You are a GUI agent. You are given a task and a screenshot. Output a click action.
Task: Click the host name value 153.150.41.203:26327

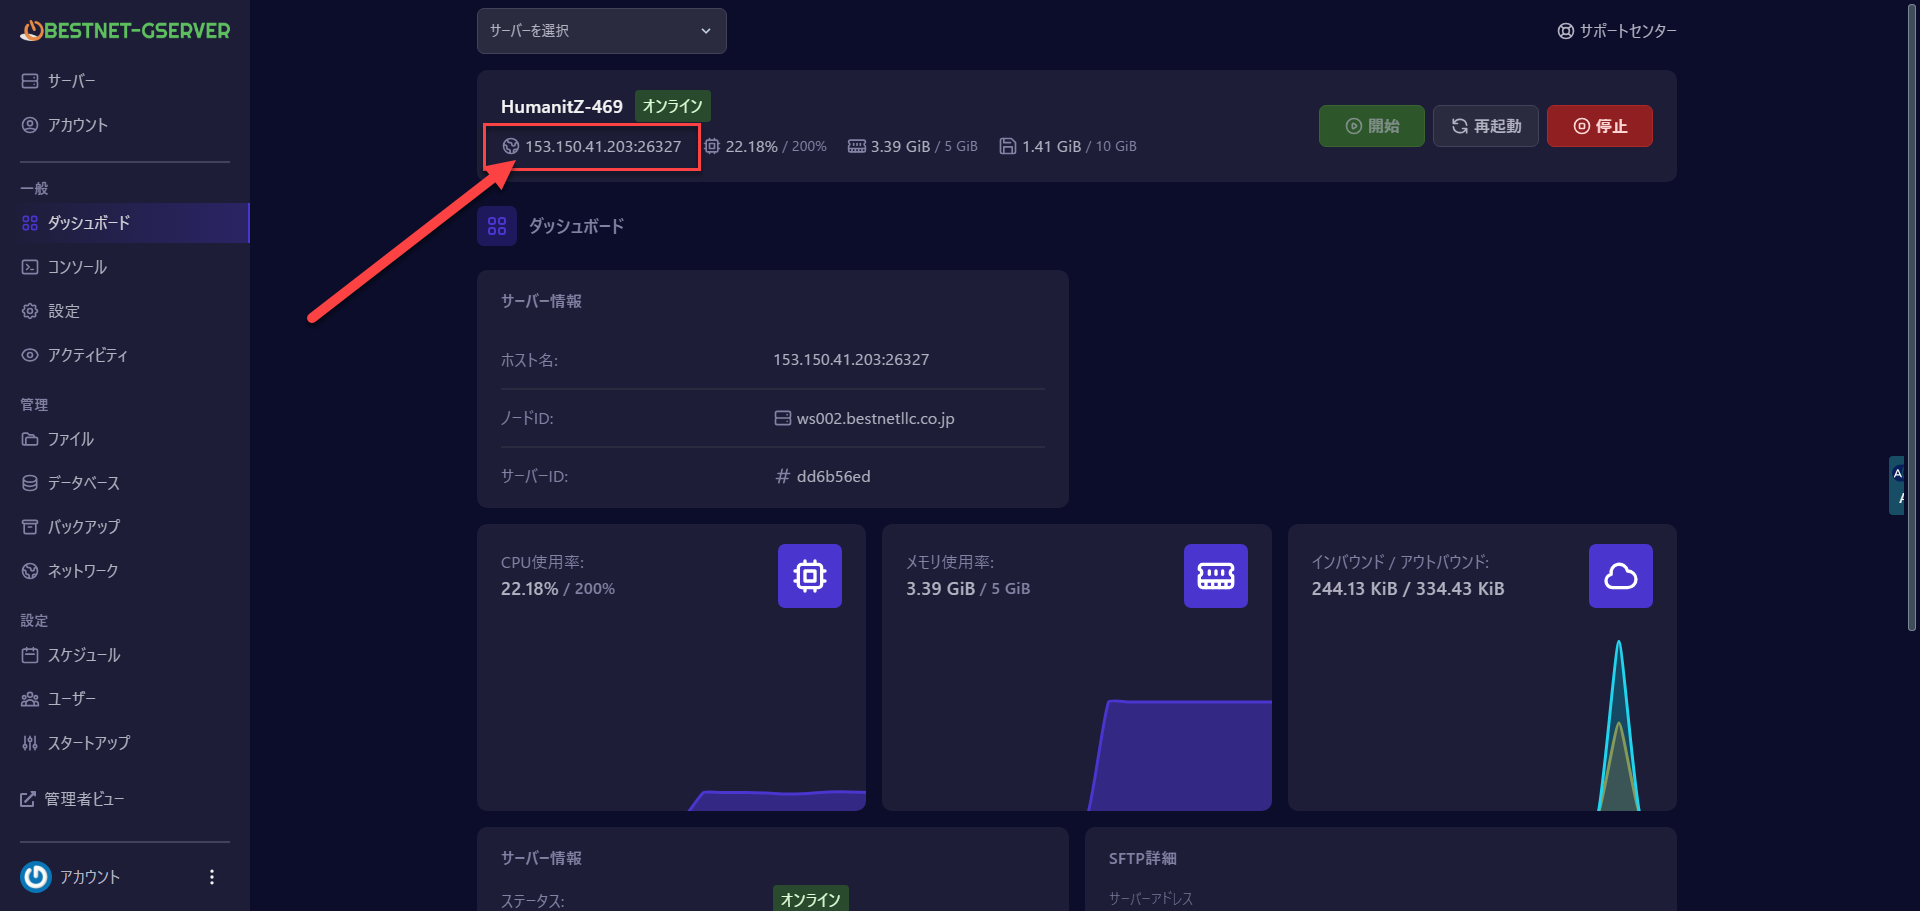tap(851, 359)
